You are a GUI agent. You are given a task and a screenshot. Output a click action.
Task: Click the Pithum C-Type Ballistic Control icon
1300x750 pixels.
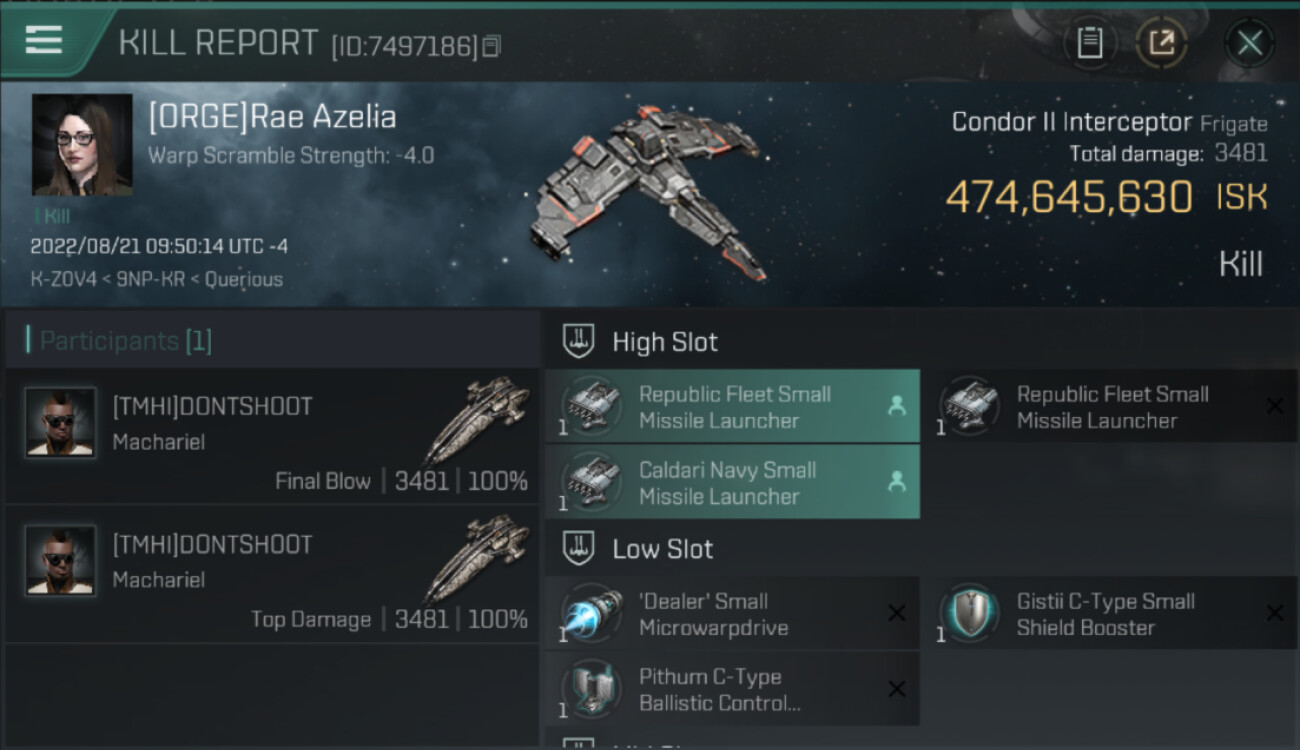pos(592,689)
